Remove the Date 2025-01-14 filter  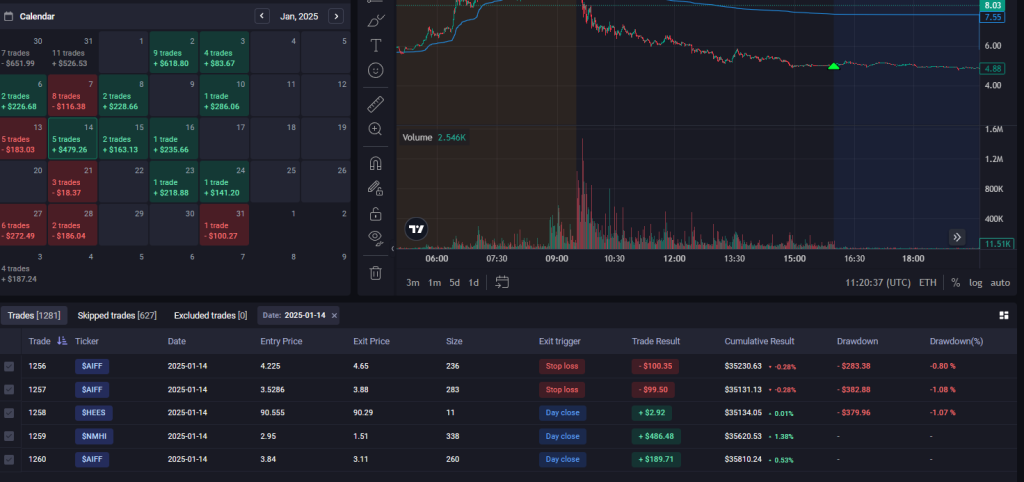pos(334,315)
